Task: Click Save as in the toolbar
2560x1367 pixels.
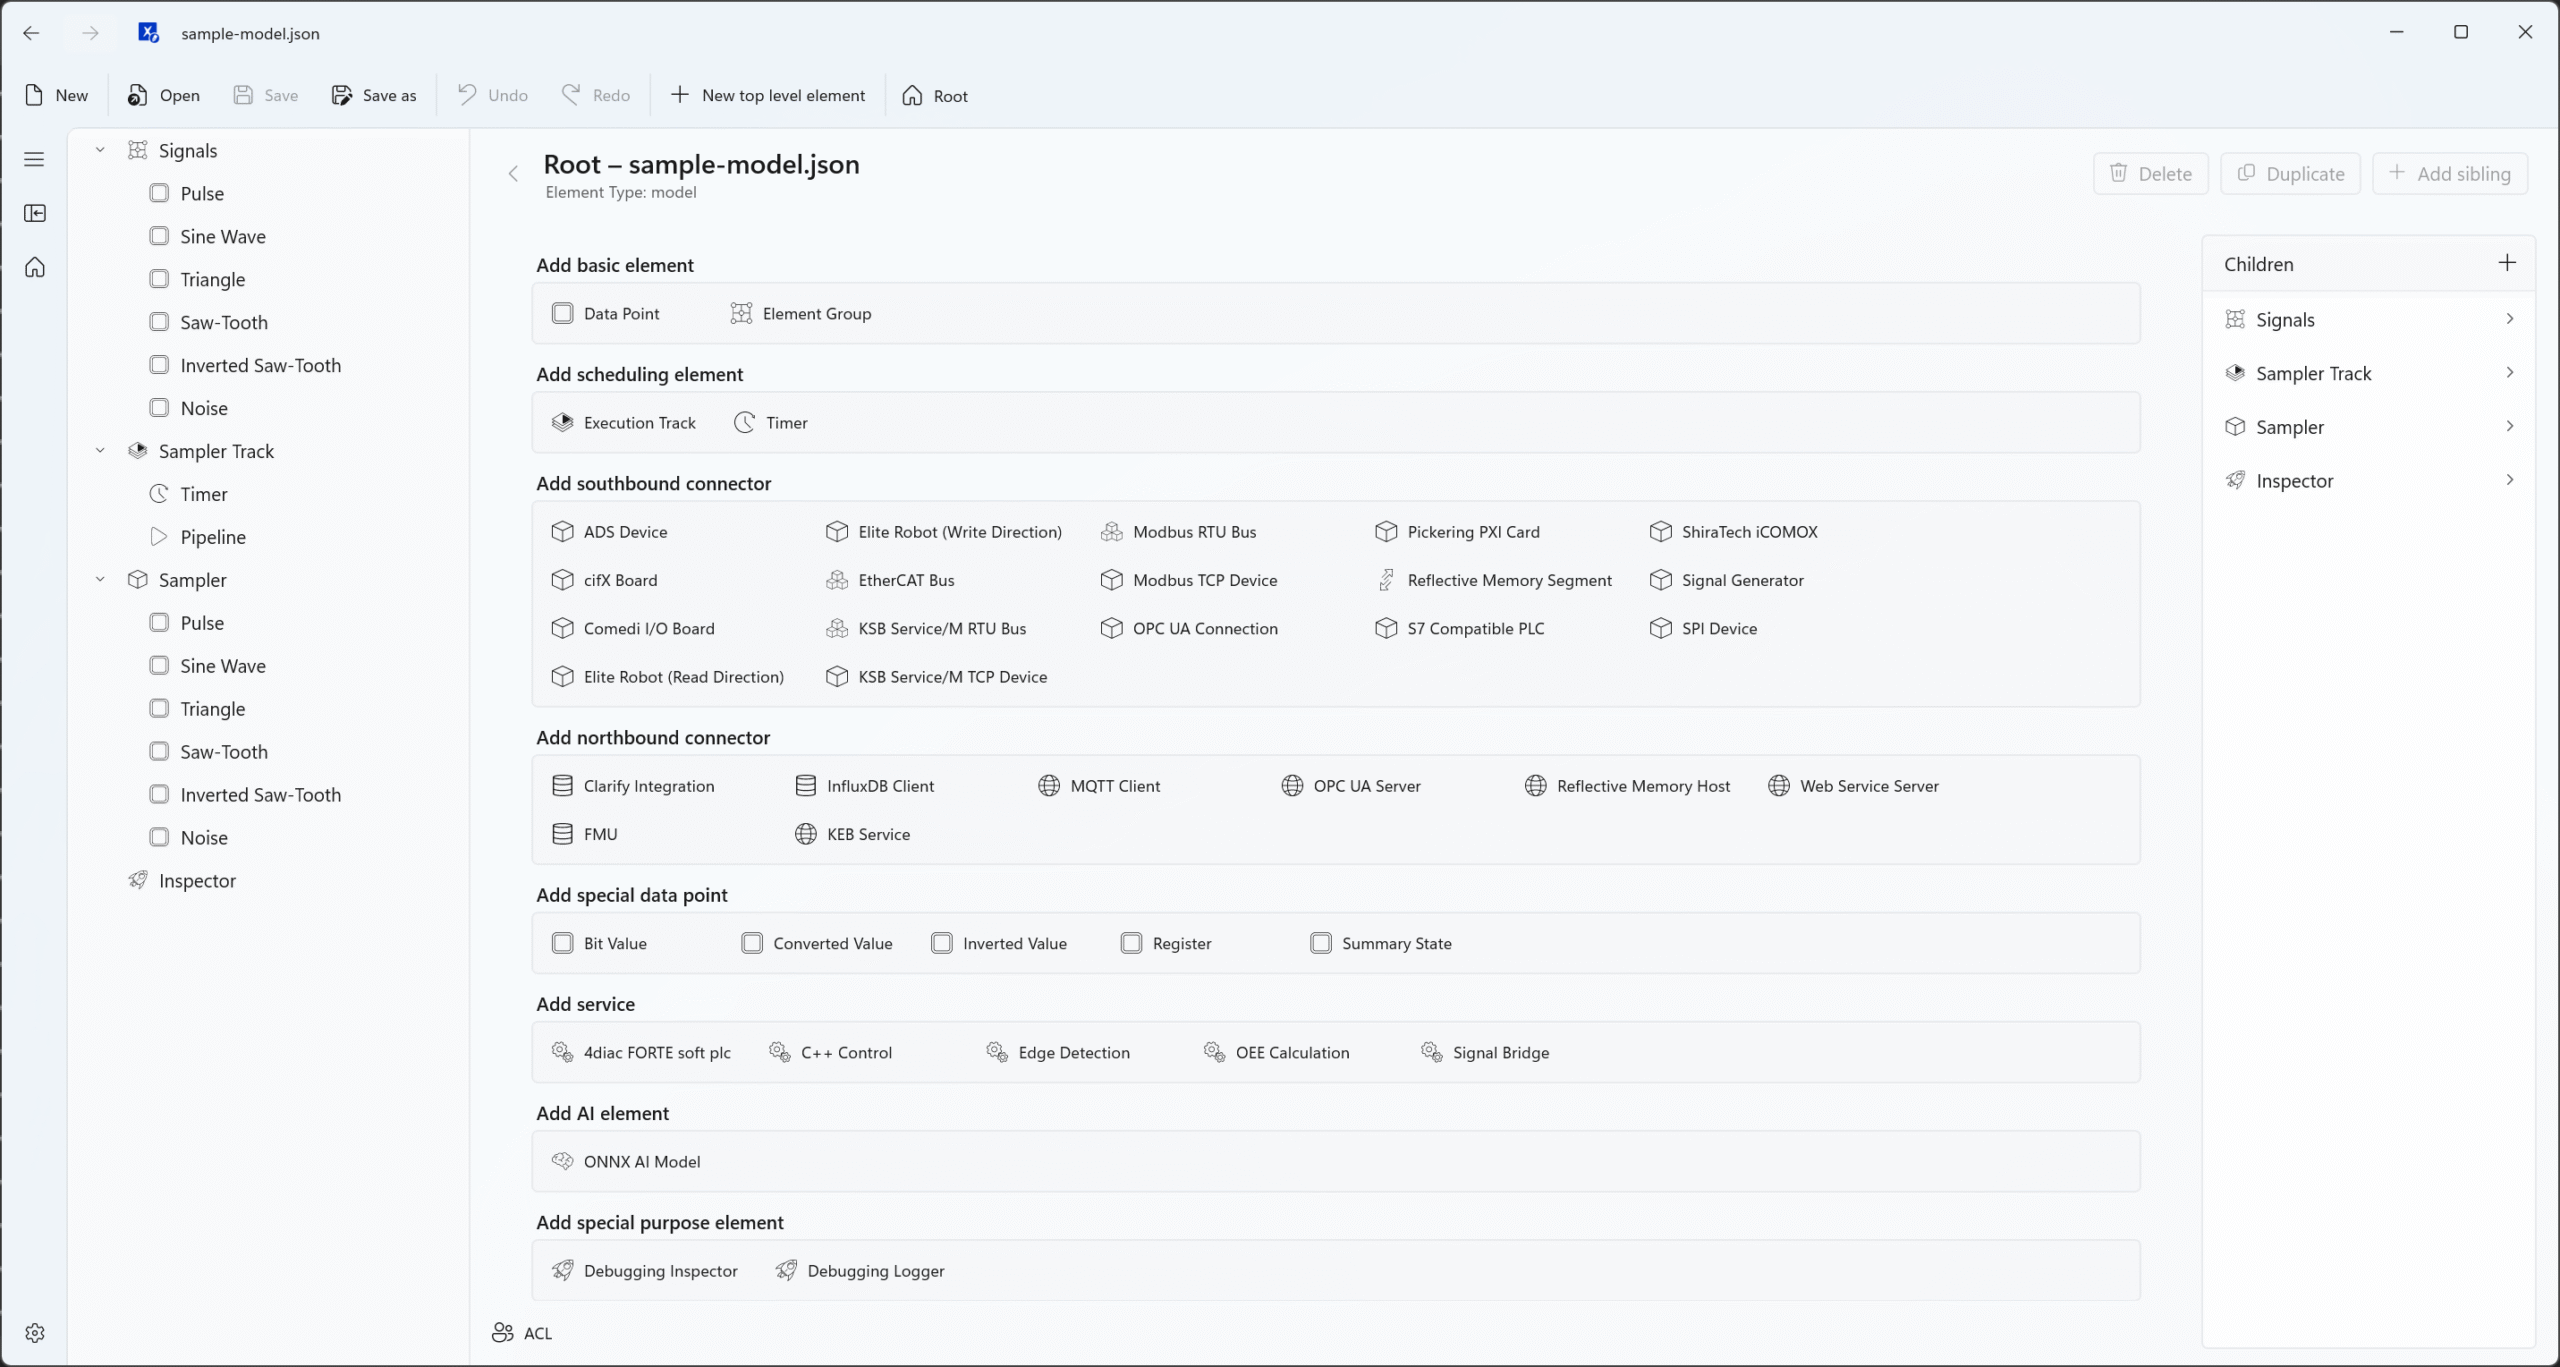Action: (374, 96)
